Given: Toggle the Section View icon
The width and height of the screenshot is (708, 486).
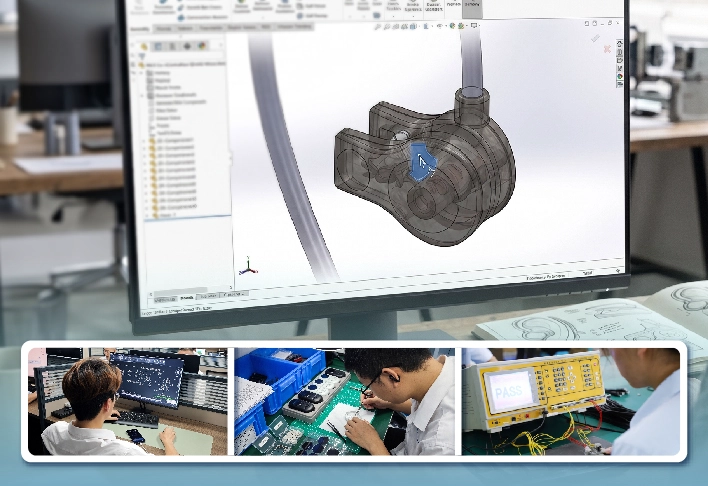Looking at the screenshot, I should pyautogui.click(x=405, y=26).
